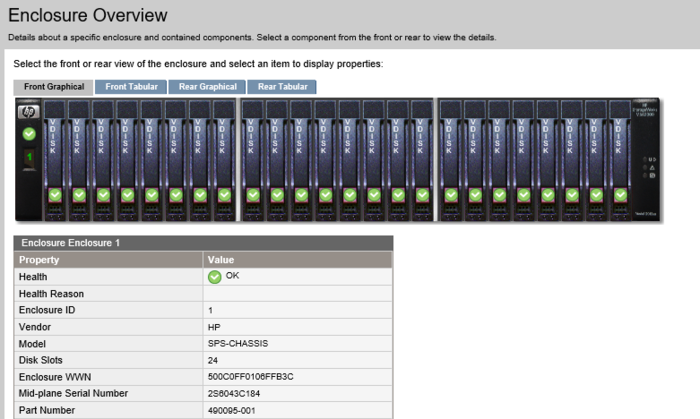
Task: Select the Enclosure WWN property label
Action: coord(55,377)
